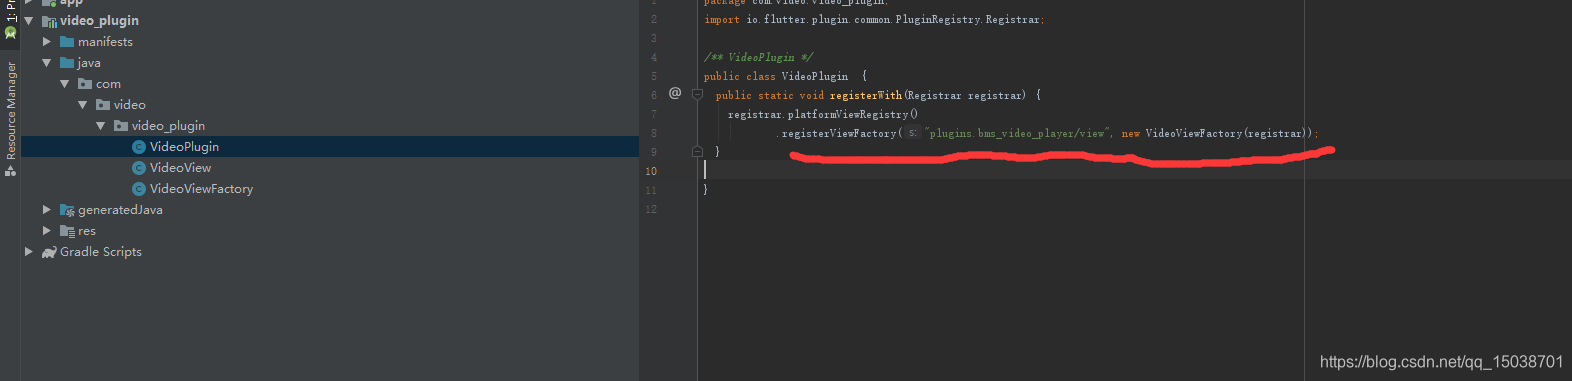Collapse the inner video_plugin package arrow
Screen dimensions: 1572x381
click(101, 125)
